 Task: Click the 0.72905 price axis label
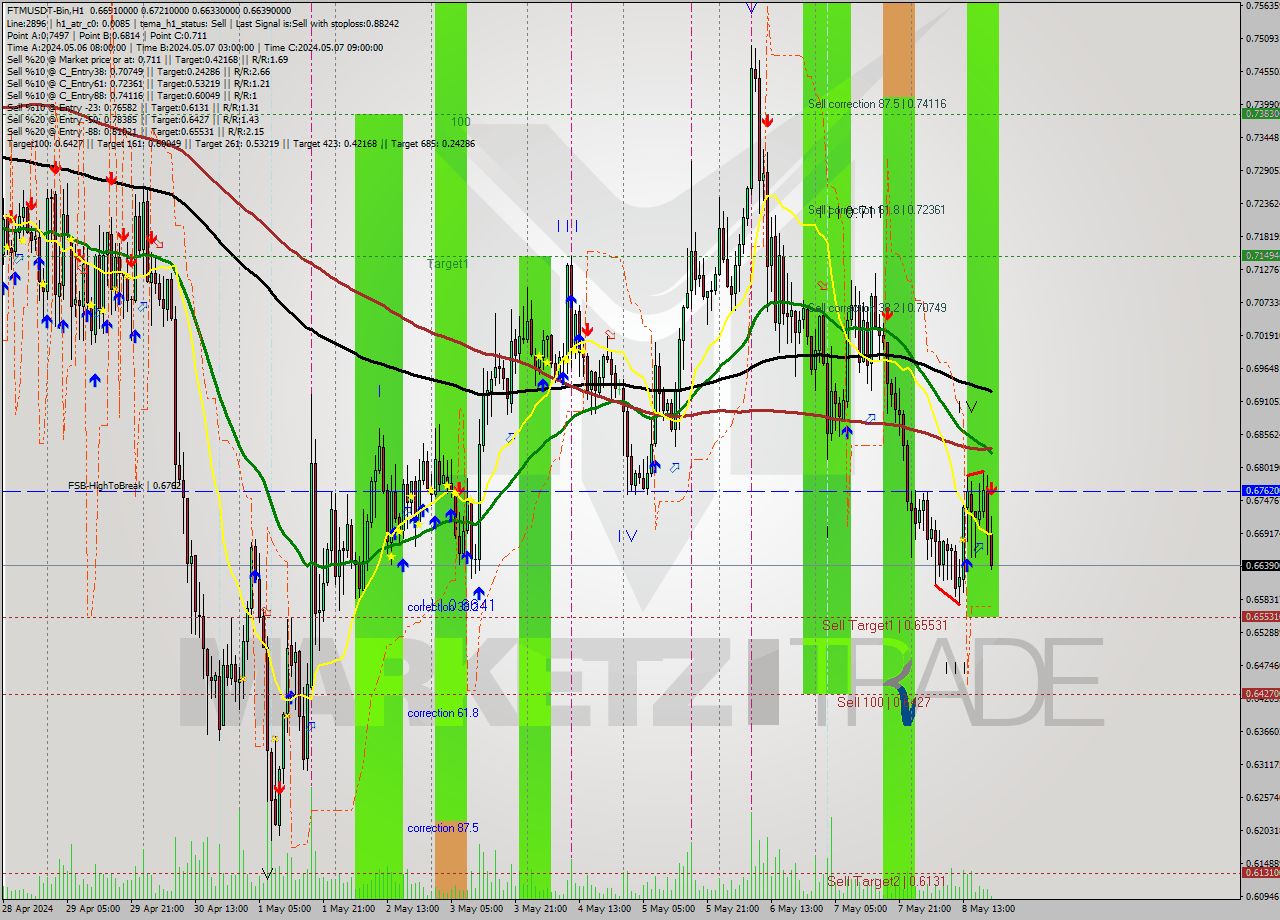pyautogui.click(x=1262, y=170)
